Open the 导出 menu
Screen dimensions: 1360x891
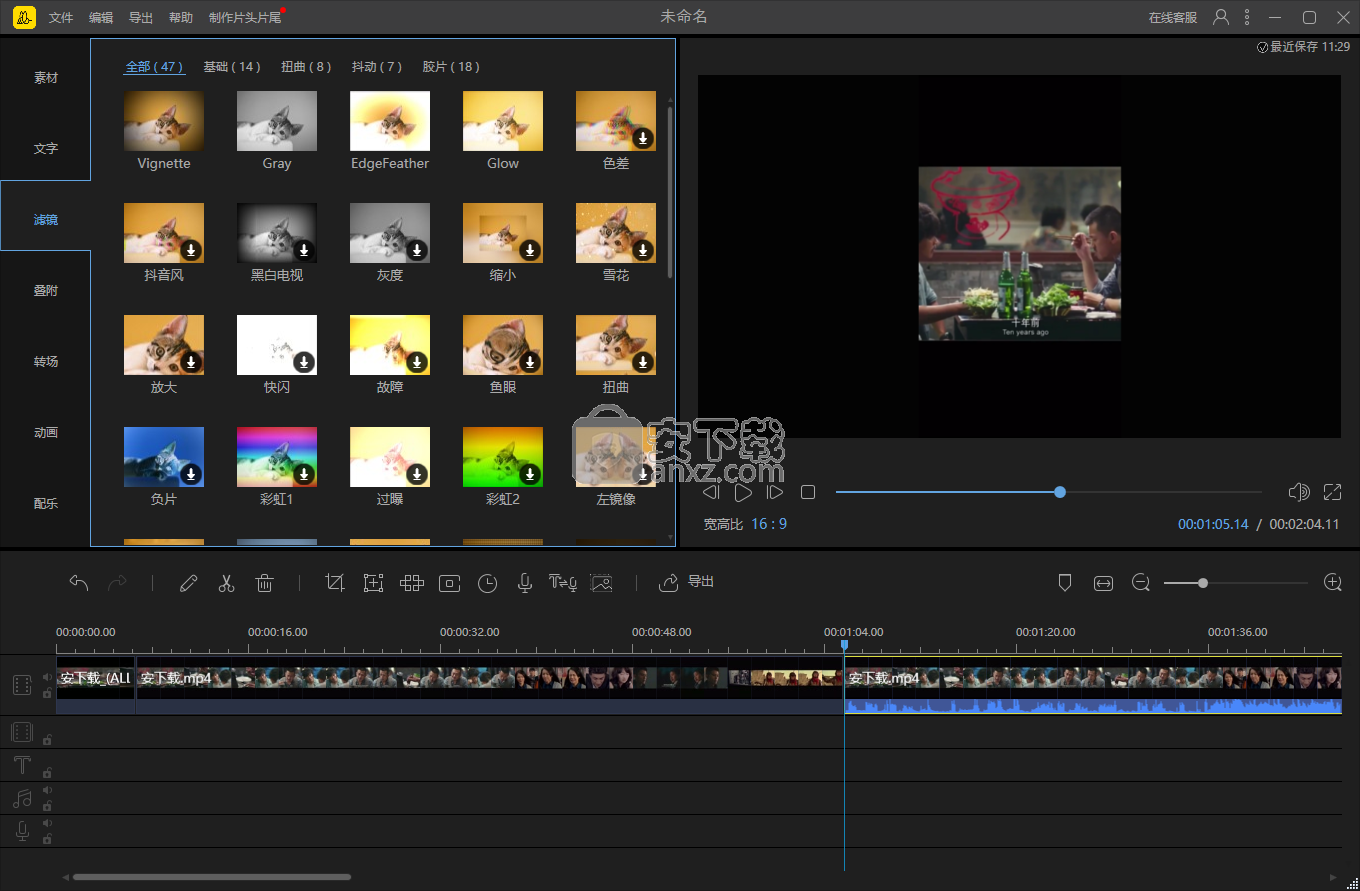click(141, 18)
